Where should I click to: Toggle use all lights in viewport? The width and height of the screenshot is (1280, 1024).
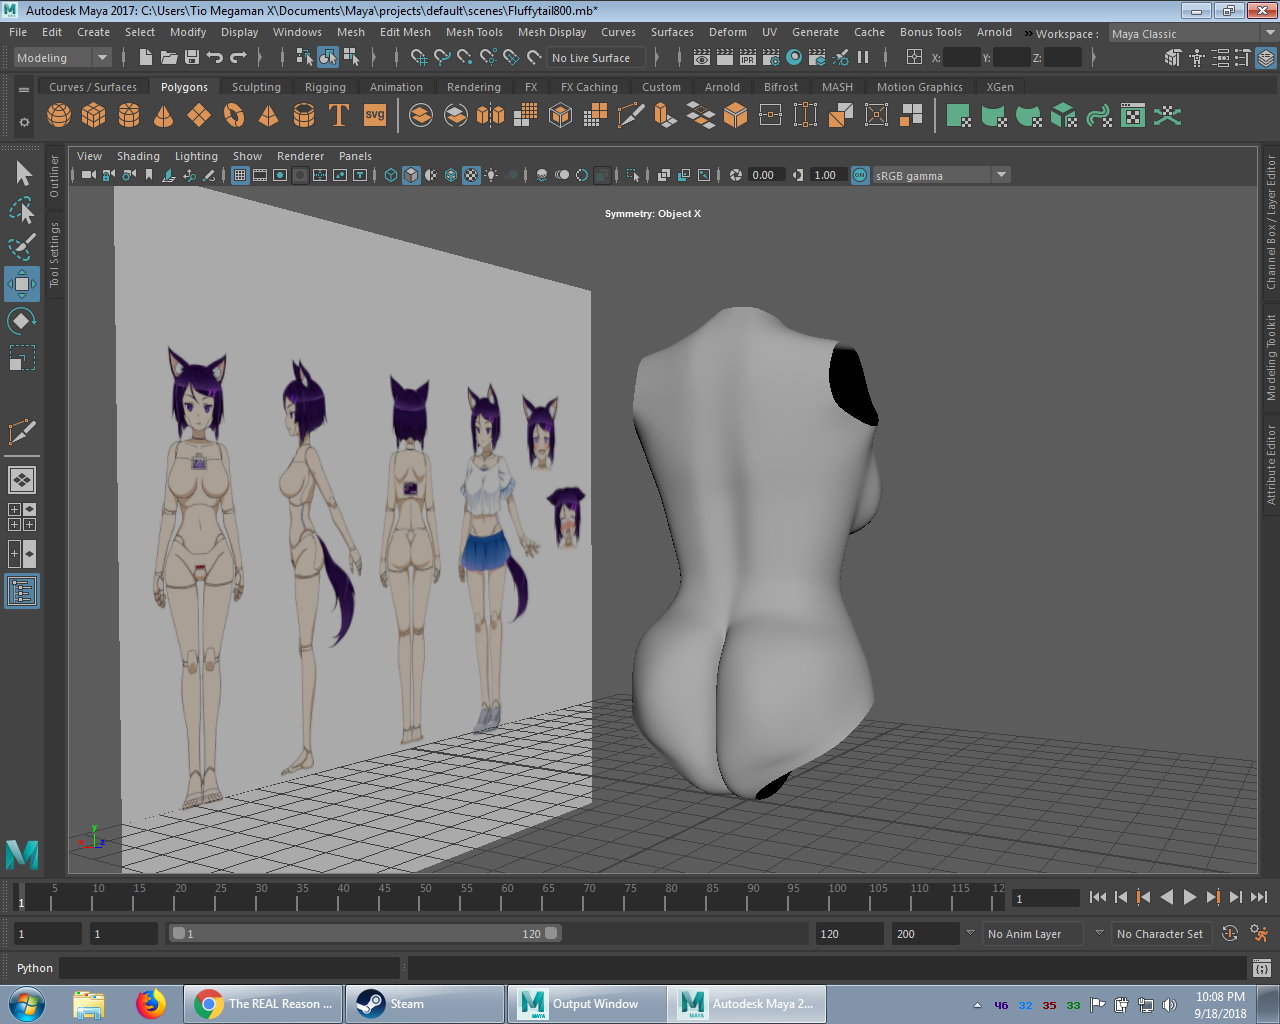tap(491, 175)
